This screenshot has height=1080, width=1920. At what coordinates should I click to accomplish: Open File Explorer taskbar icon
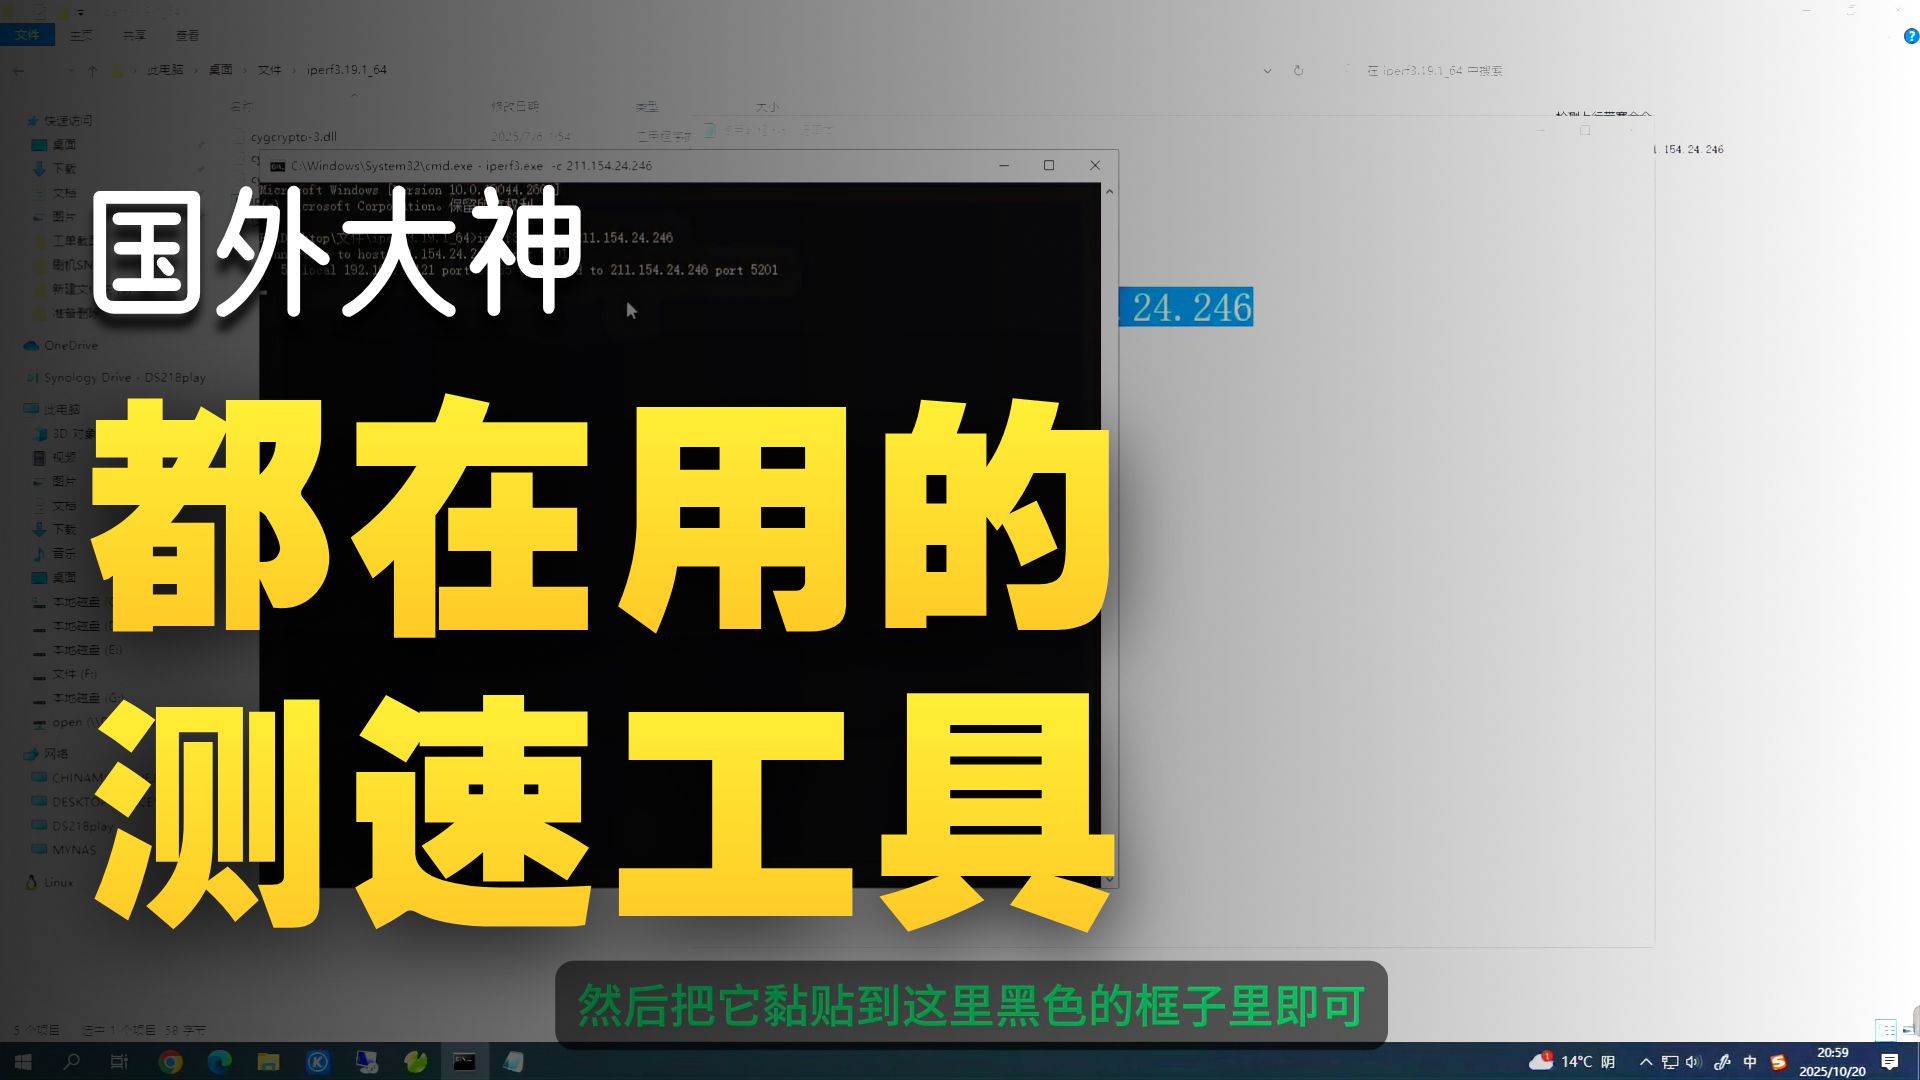(x=268, y=1061)
